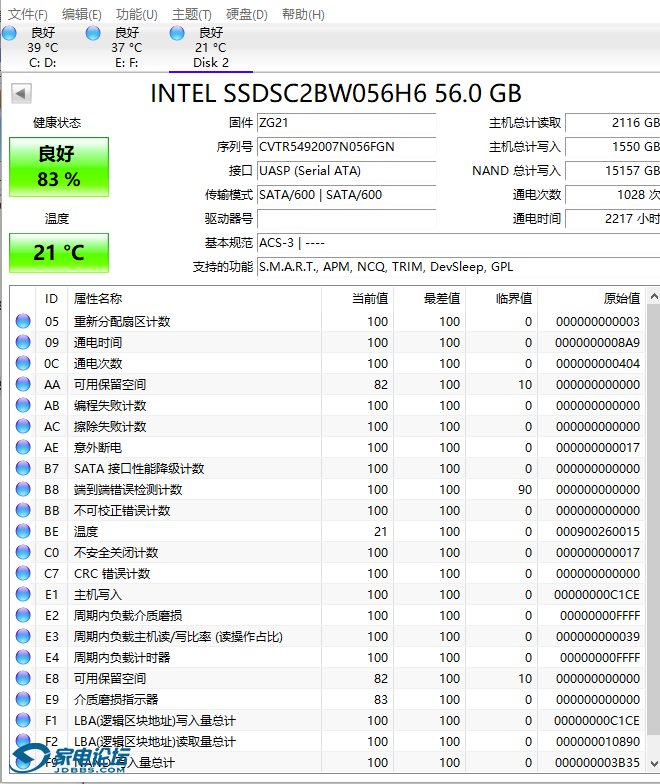
Task: Click the 良好 83 % health status button
Action: click(x=59, y=166)
